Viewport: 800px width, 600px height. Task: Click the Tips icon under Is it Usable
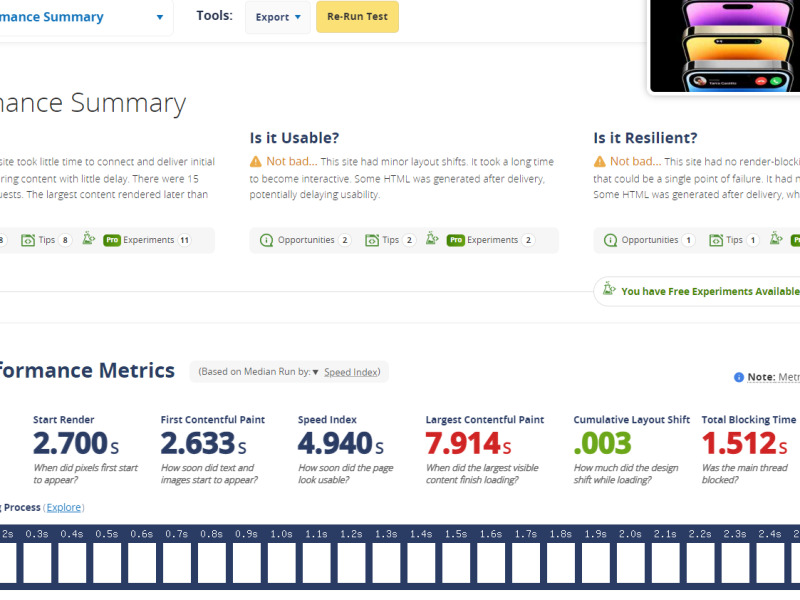point(372,240)
